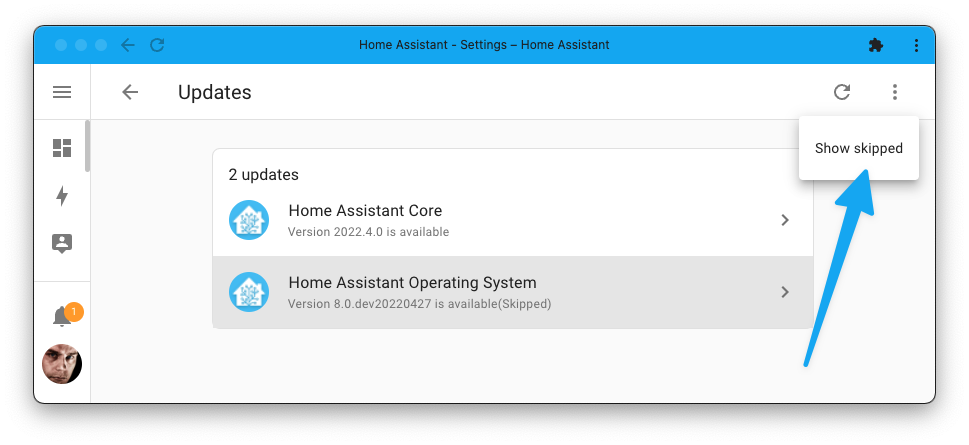
Task: Open the sidebar hamburger menu
Action: [x=62, y=92]
